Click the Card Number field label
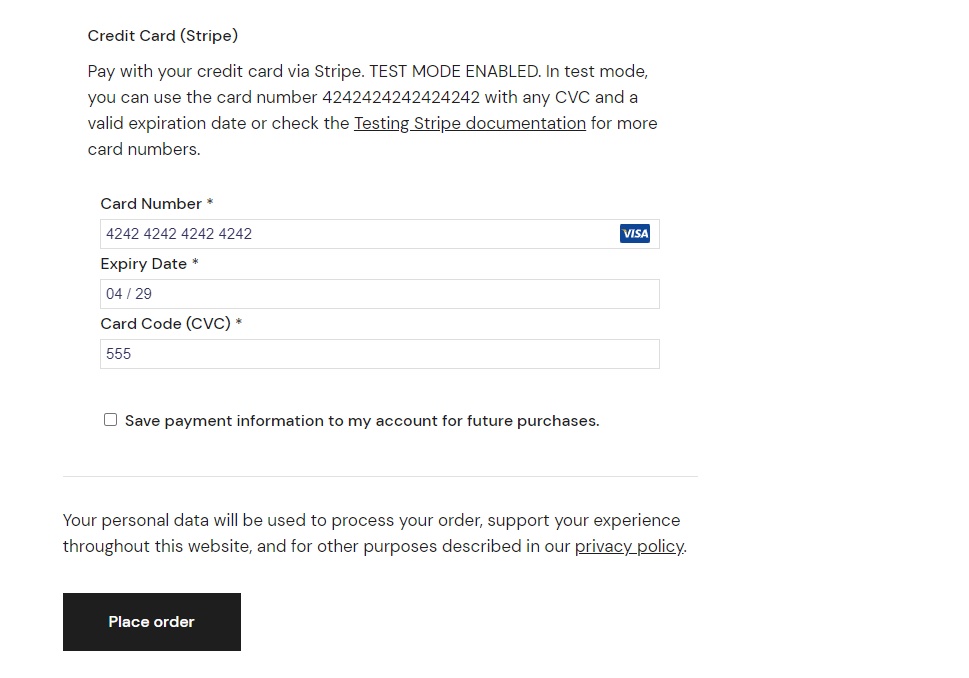 point(151,204)
